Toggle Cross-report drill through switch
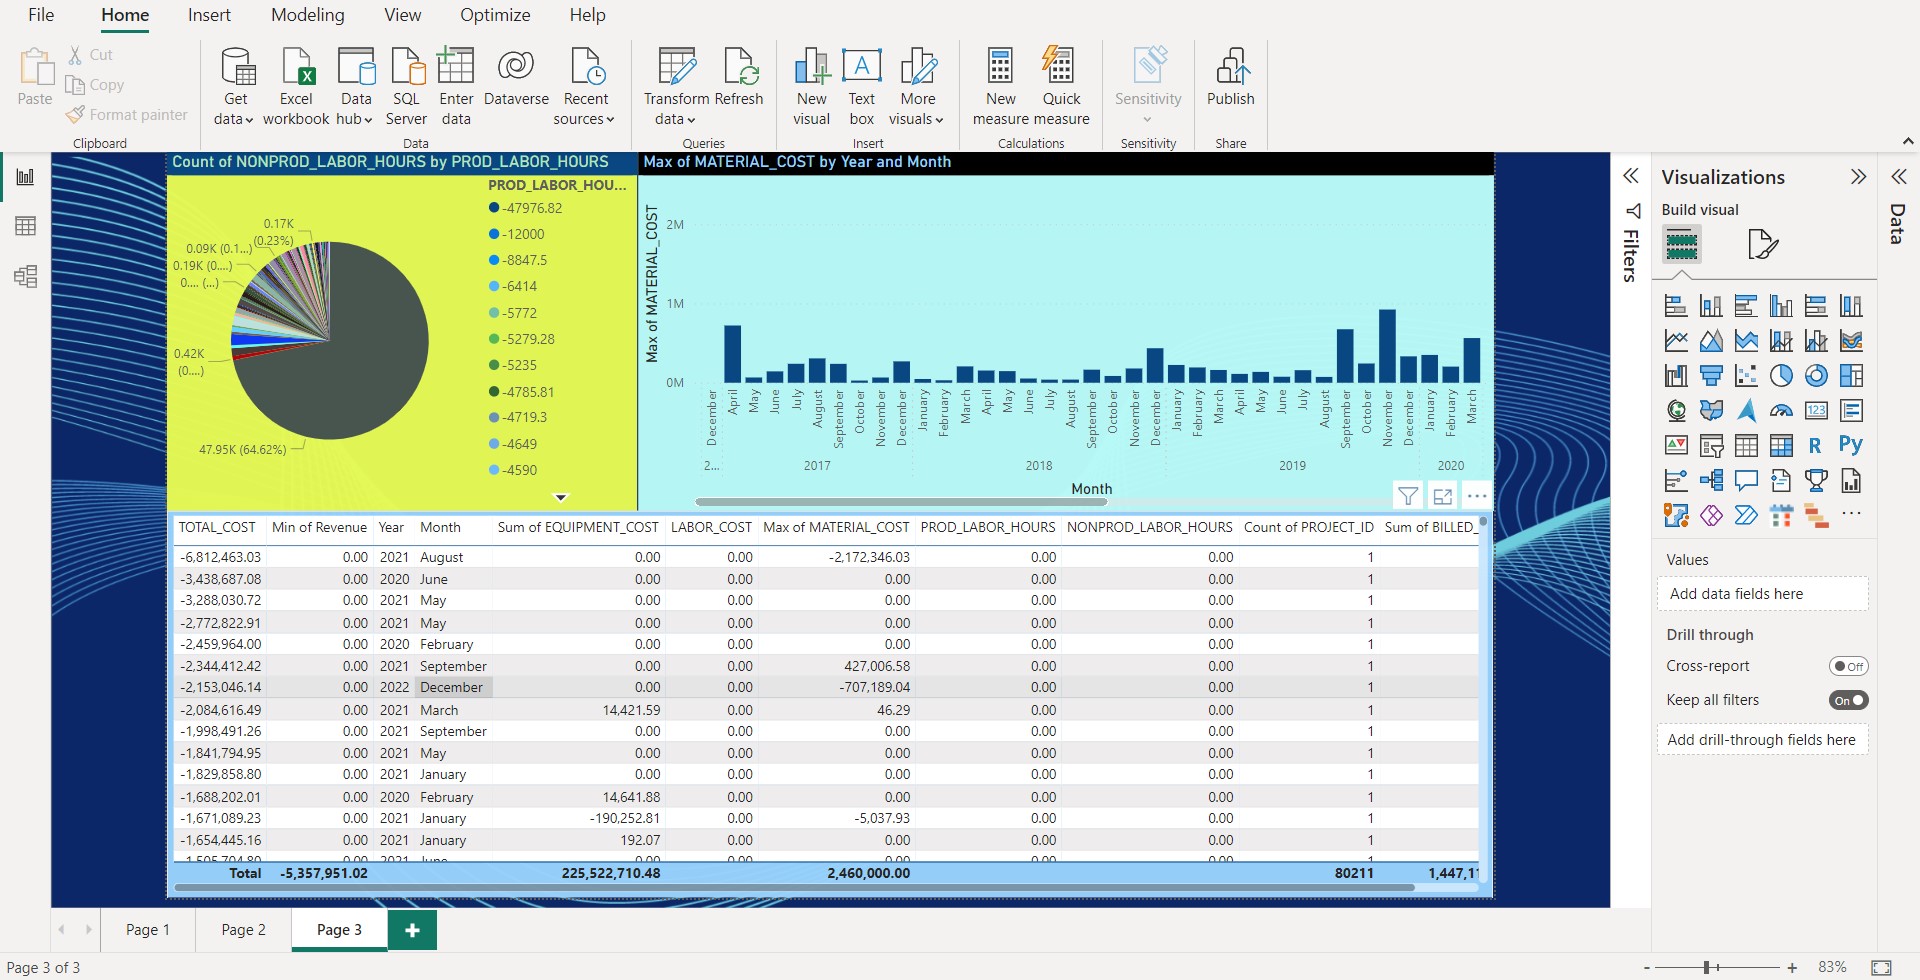This screenshot has width=1920, height=980. tap(1848, 666)
